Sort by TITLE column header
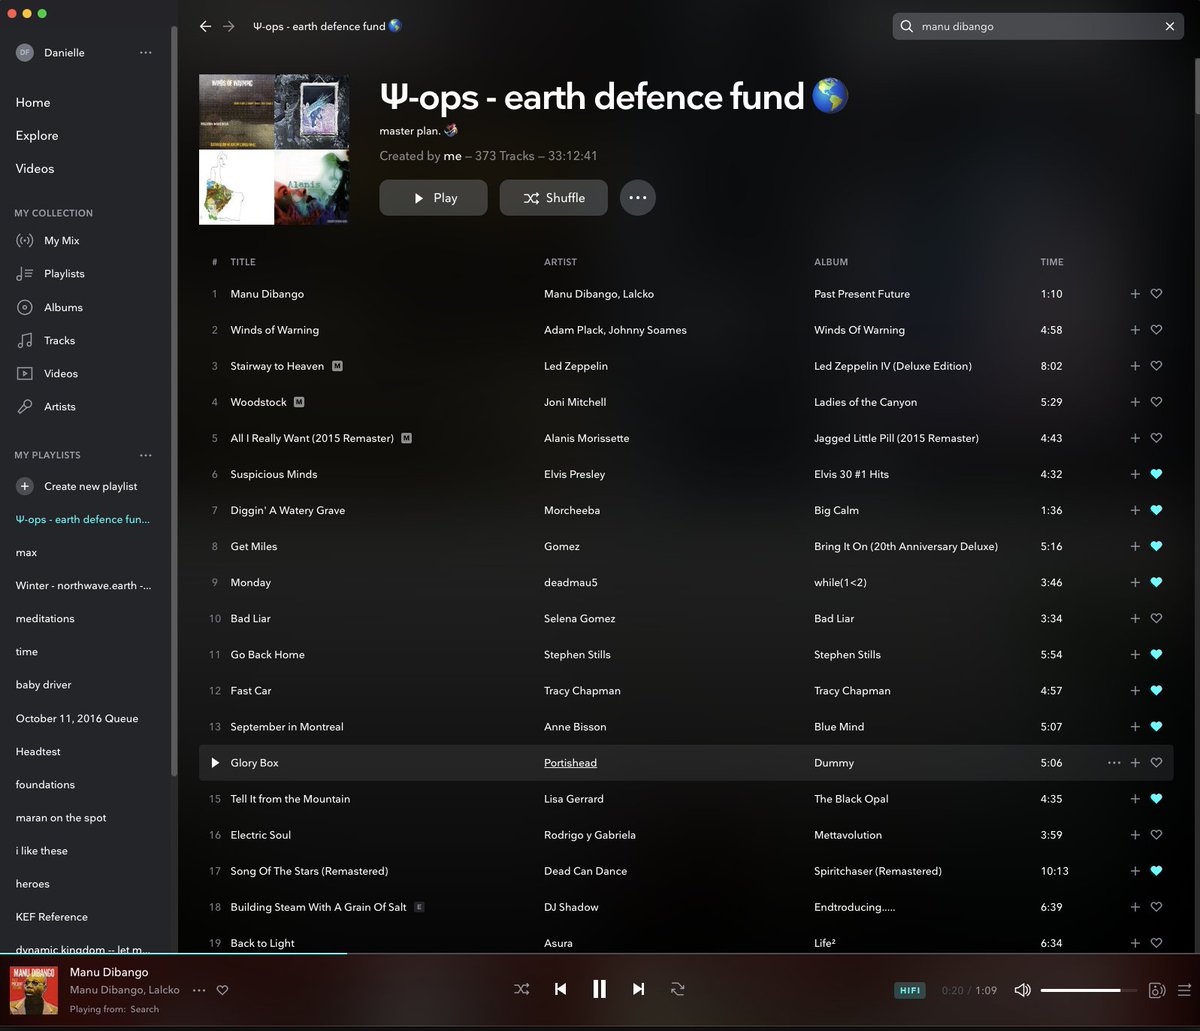Screen dimensions: 1200x1031 (243, 262)
